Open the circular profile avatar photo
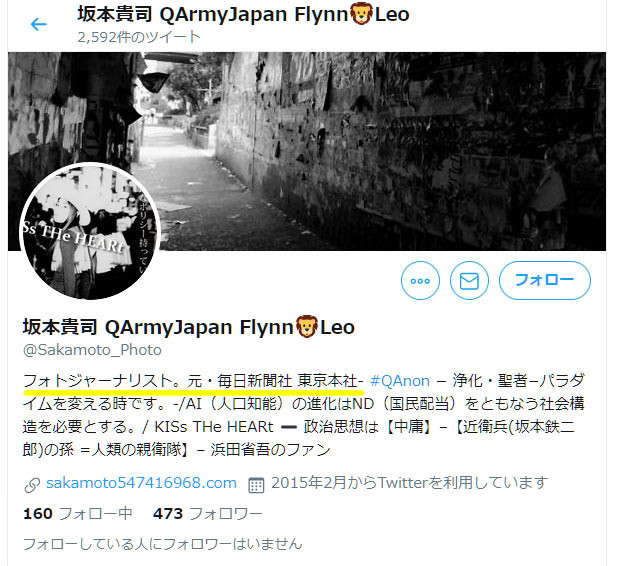 pos(90,231)
